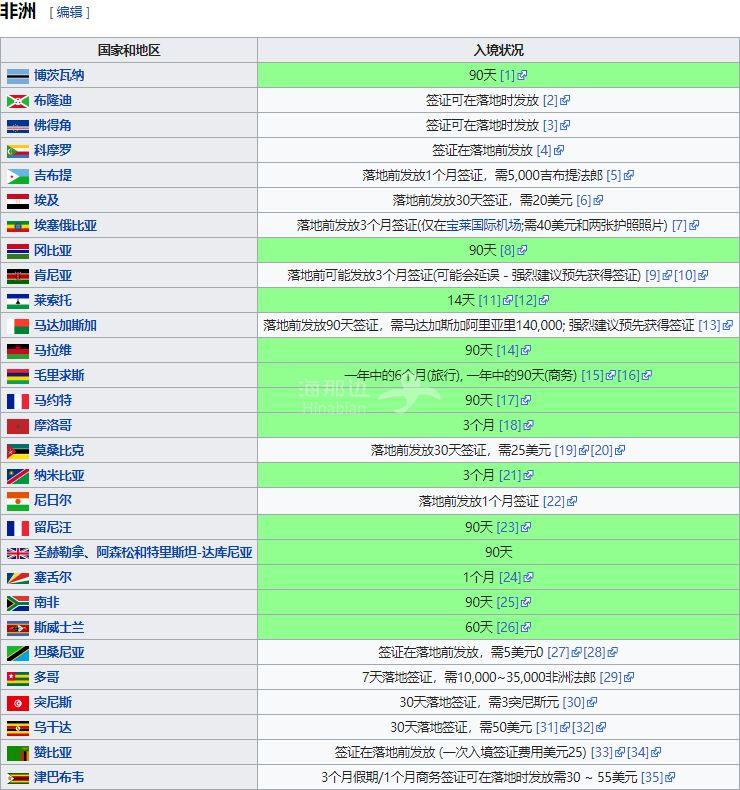Click the Morocco flag icon
Image resolution: width=740 pixels, height=790 pixels.
[17, 426]
